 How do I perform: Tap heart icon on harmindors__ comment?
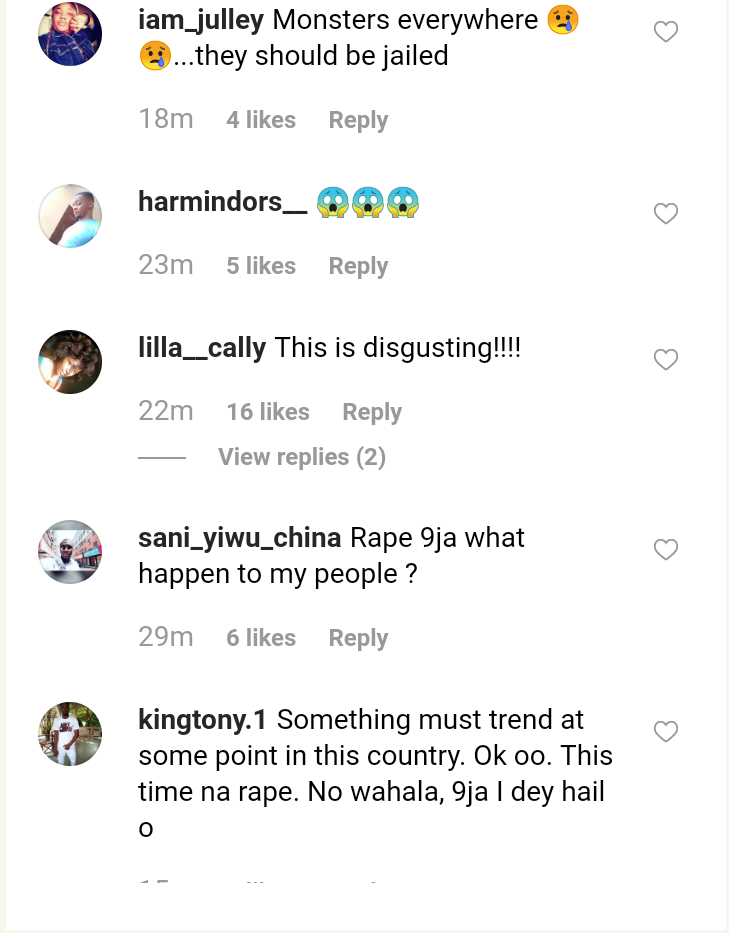(665, 213)
